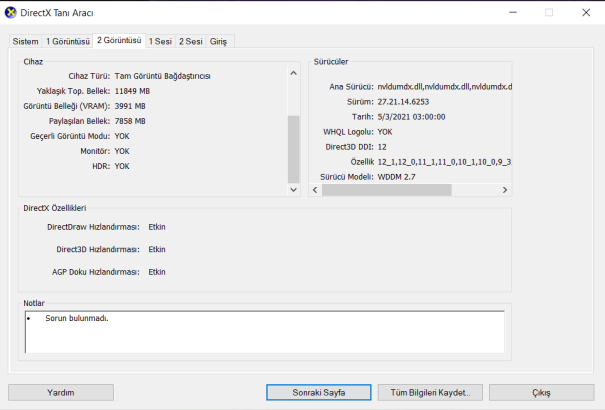Select the '3991 MB' VRAM value
The image size is (605, 410).
(130, 106)
